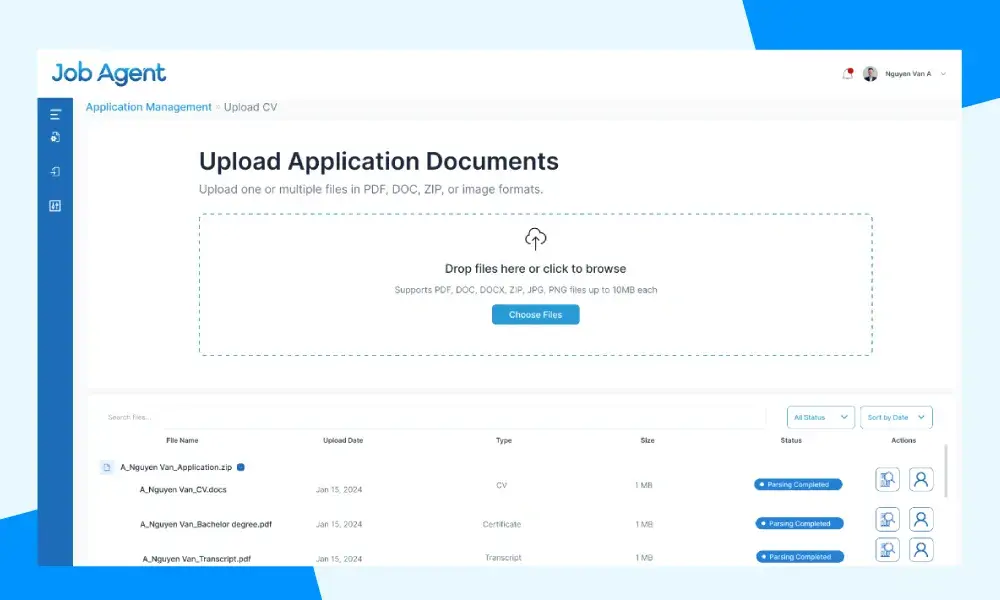The width and height of the screenshot is (1000, 600).
Task: Expand the All Status dropdown
Action: point(820,418)
